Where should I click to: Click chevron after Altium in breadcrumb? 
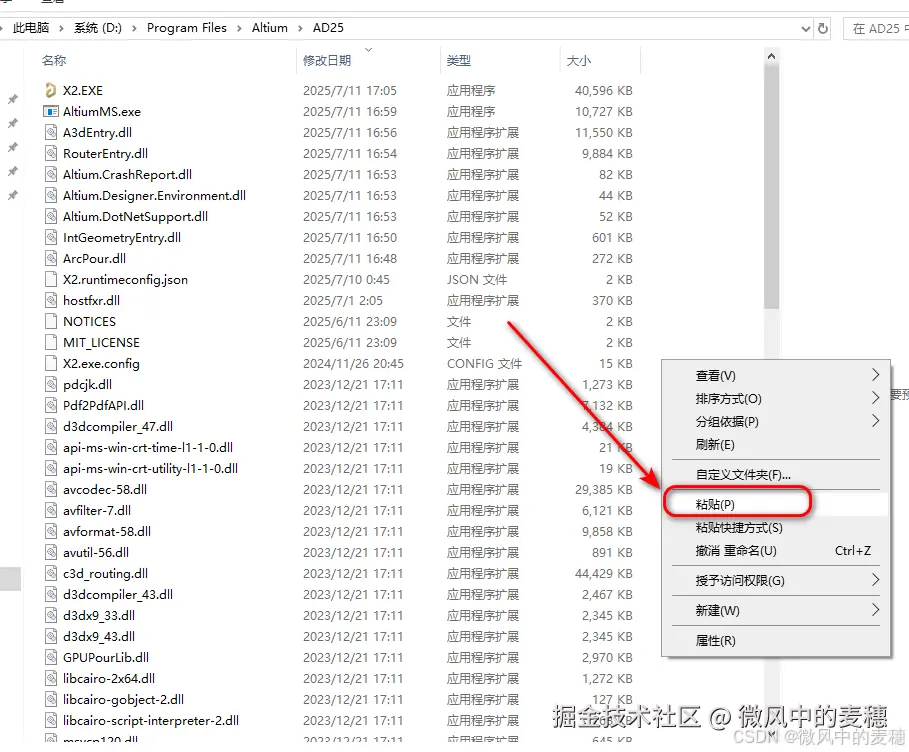(x=300, y=28)
